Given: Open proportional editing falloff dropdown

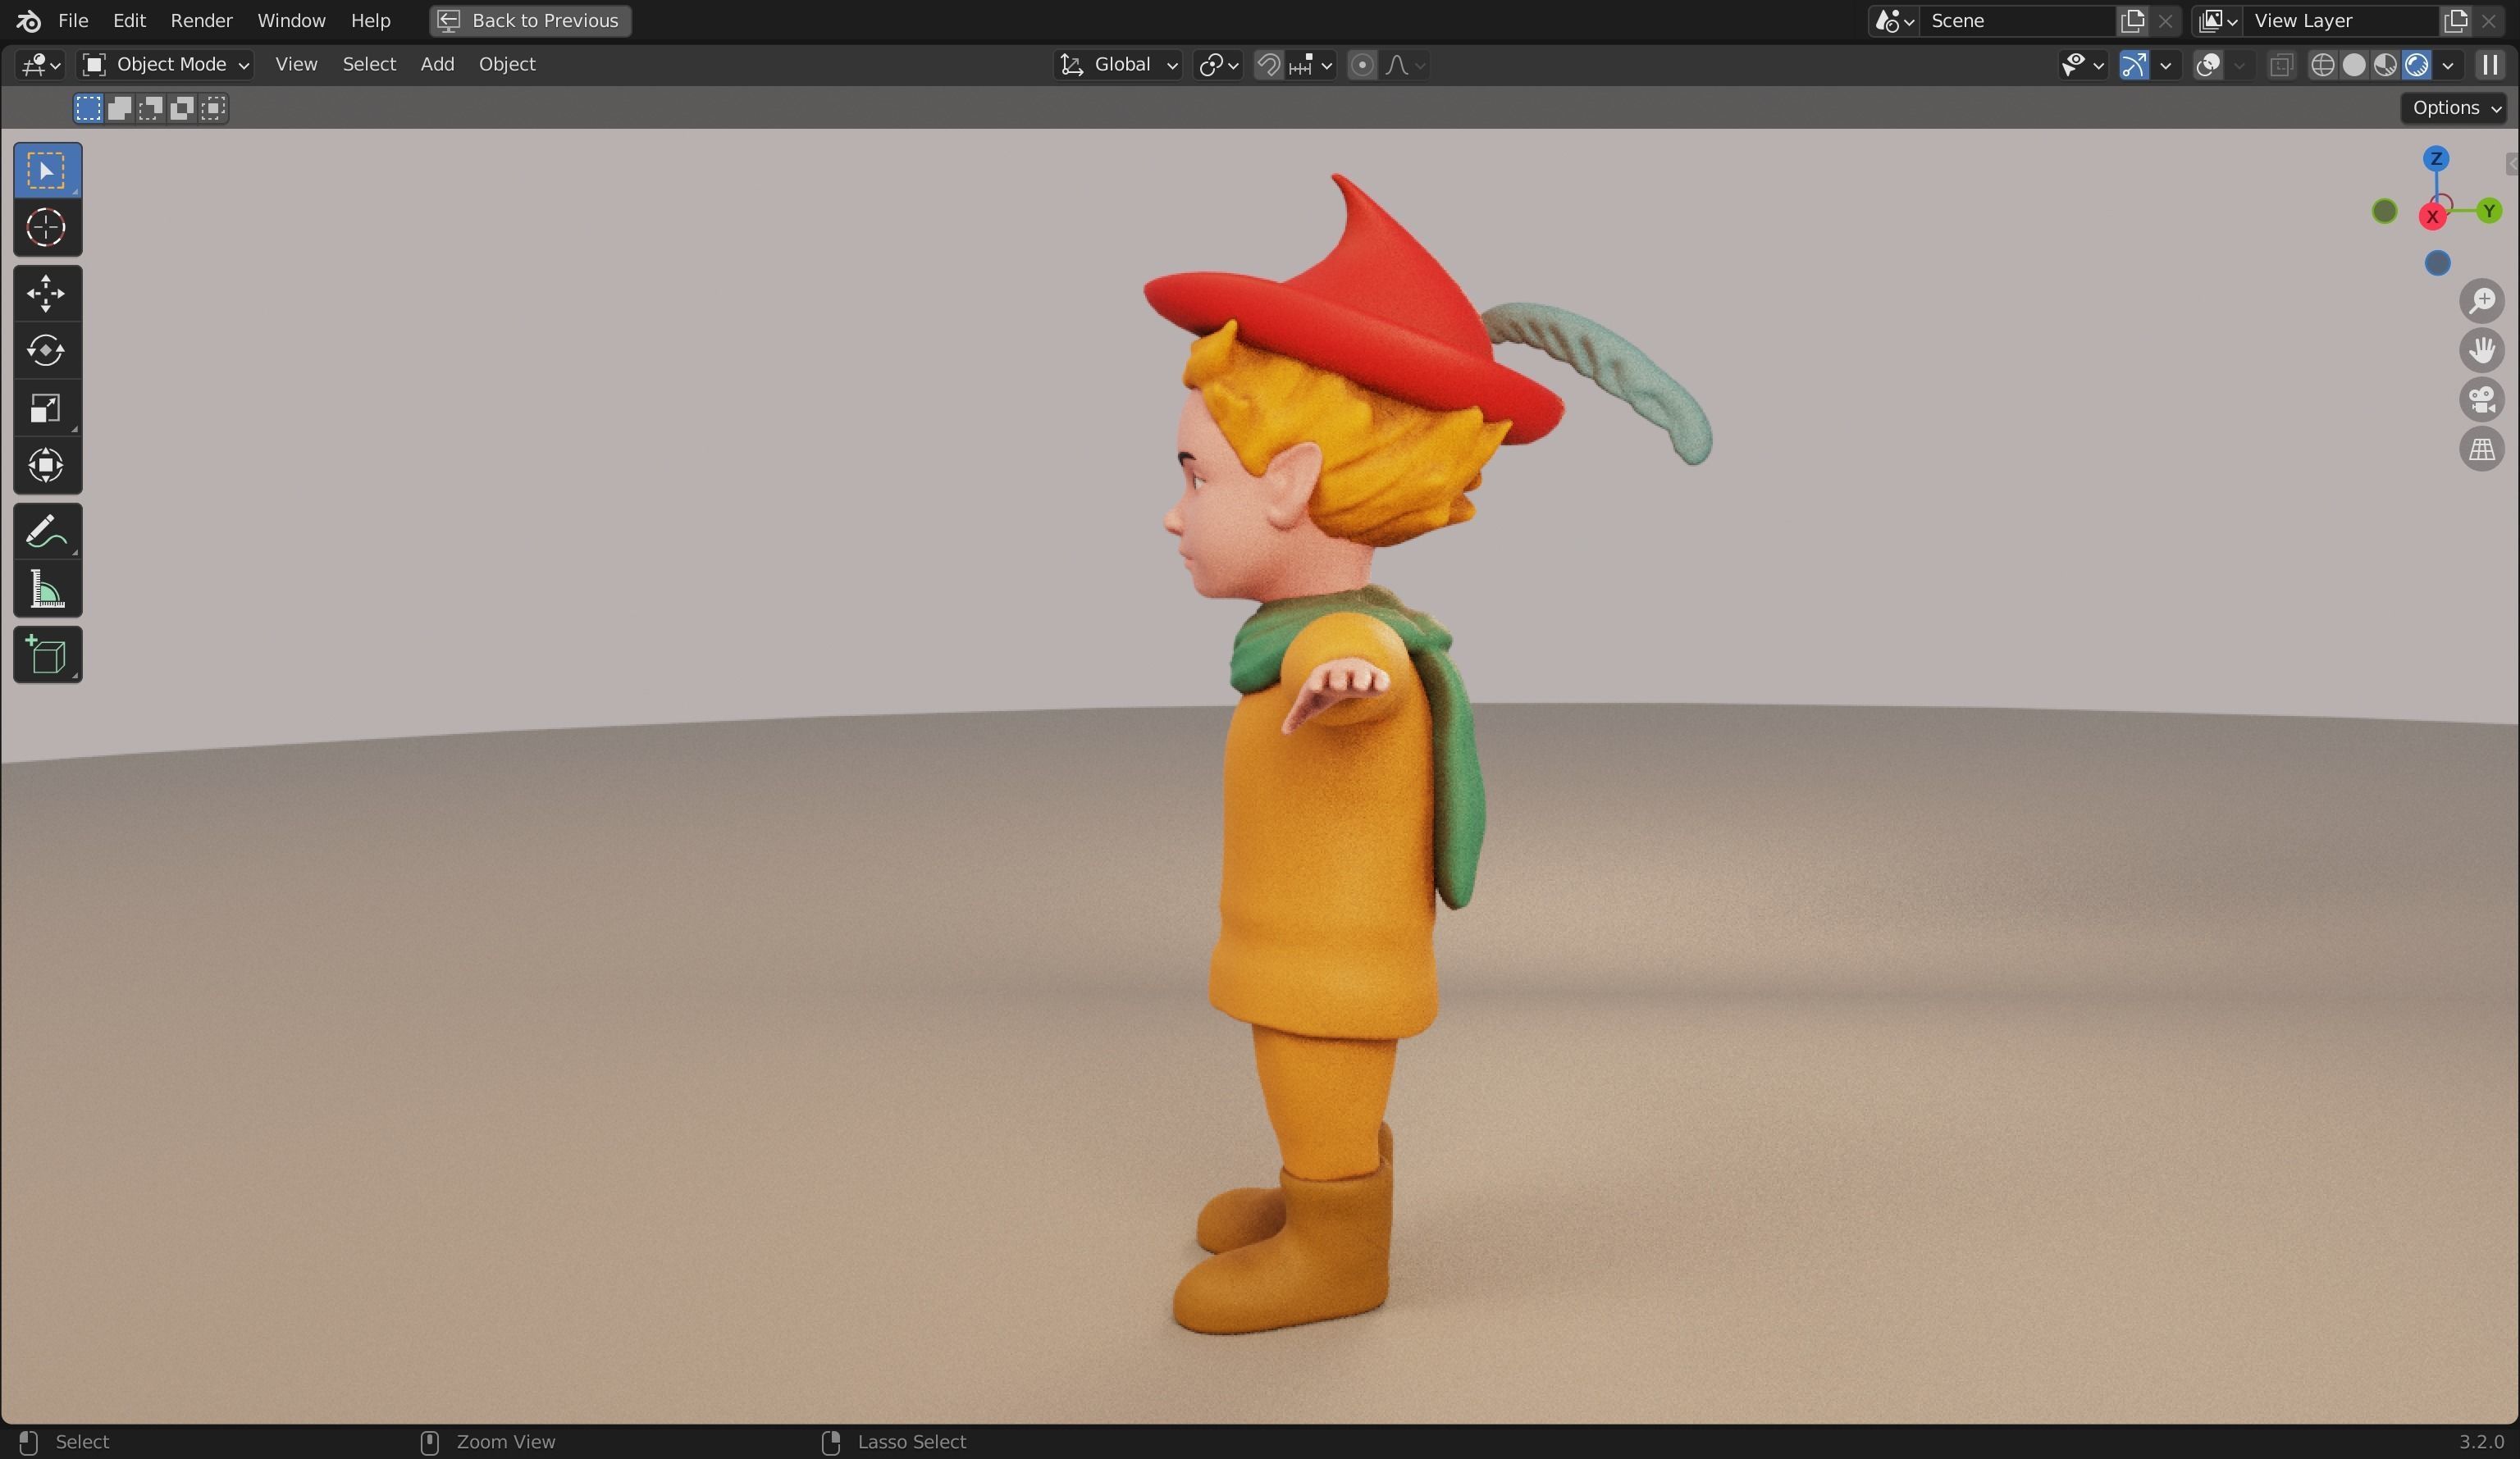Looking at the screenshot, I should (1405, 65).
